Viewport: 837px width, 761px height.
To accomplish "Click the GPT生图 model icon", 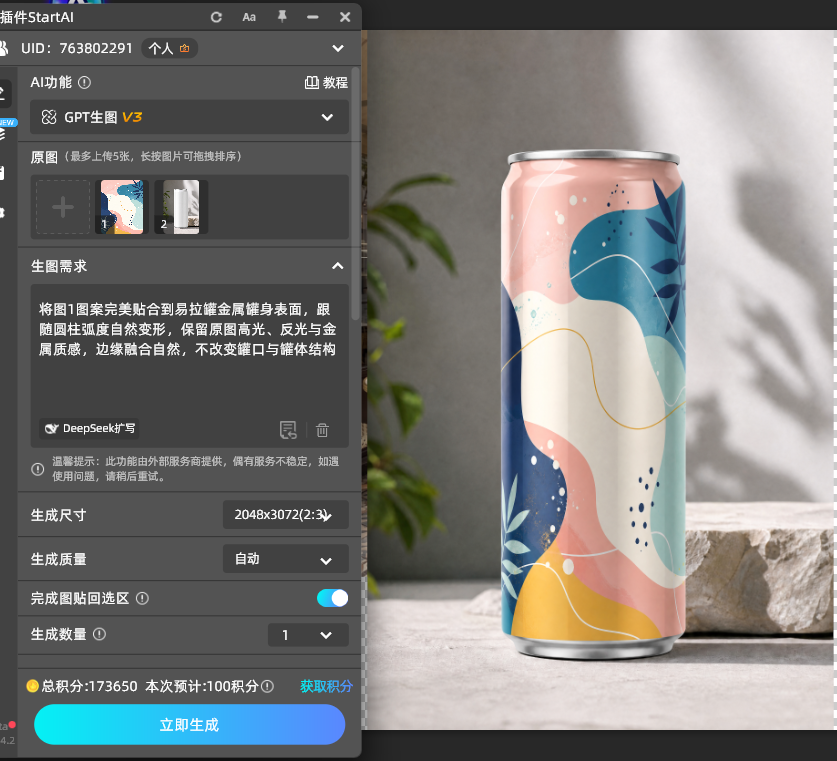I will (x=49, y=117).
